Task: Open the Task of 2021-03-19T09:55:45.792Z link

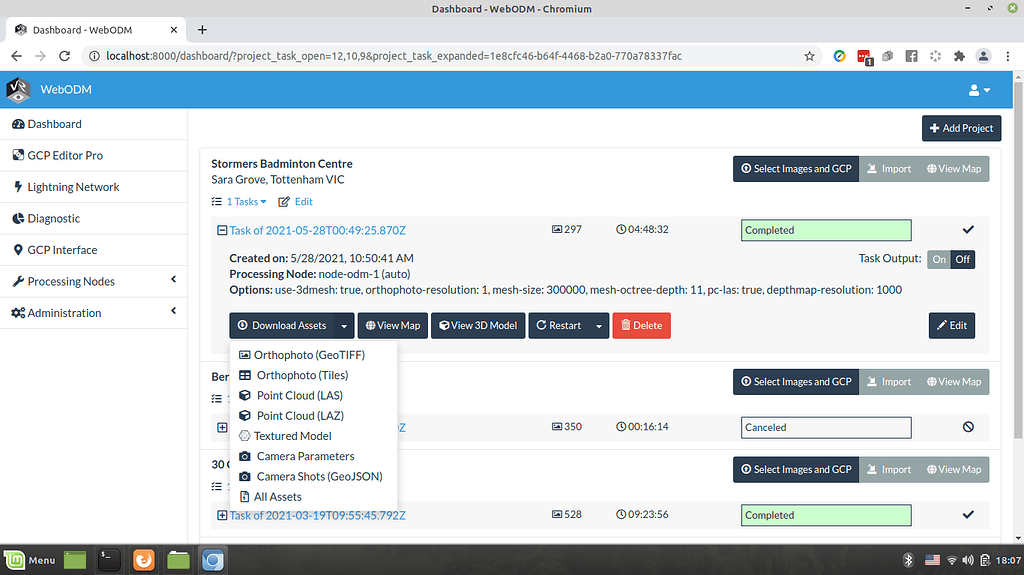Action: 317,515
